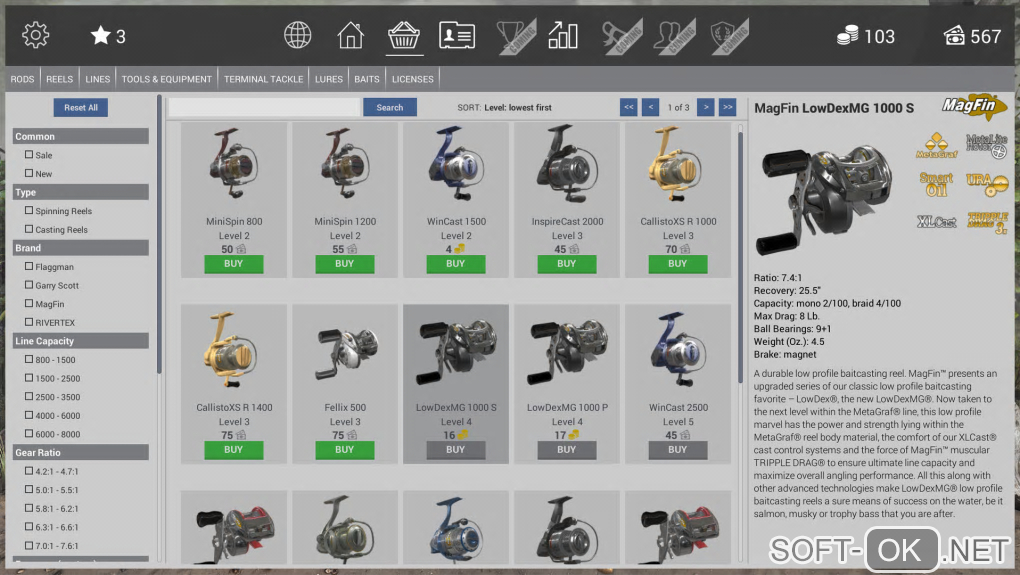This screenshot has width=1020, height=575.
Task: Open the RODS tab
Action: 22,79
